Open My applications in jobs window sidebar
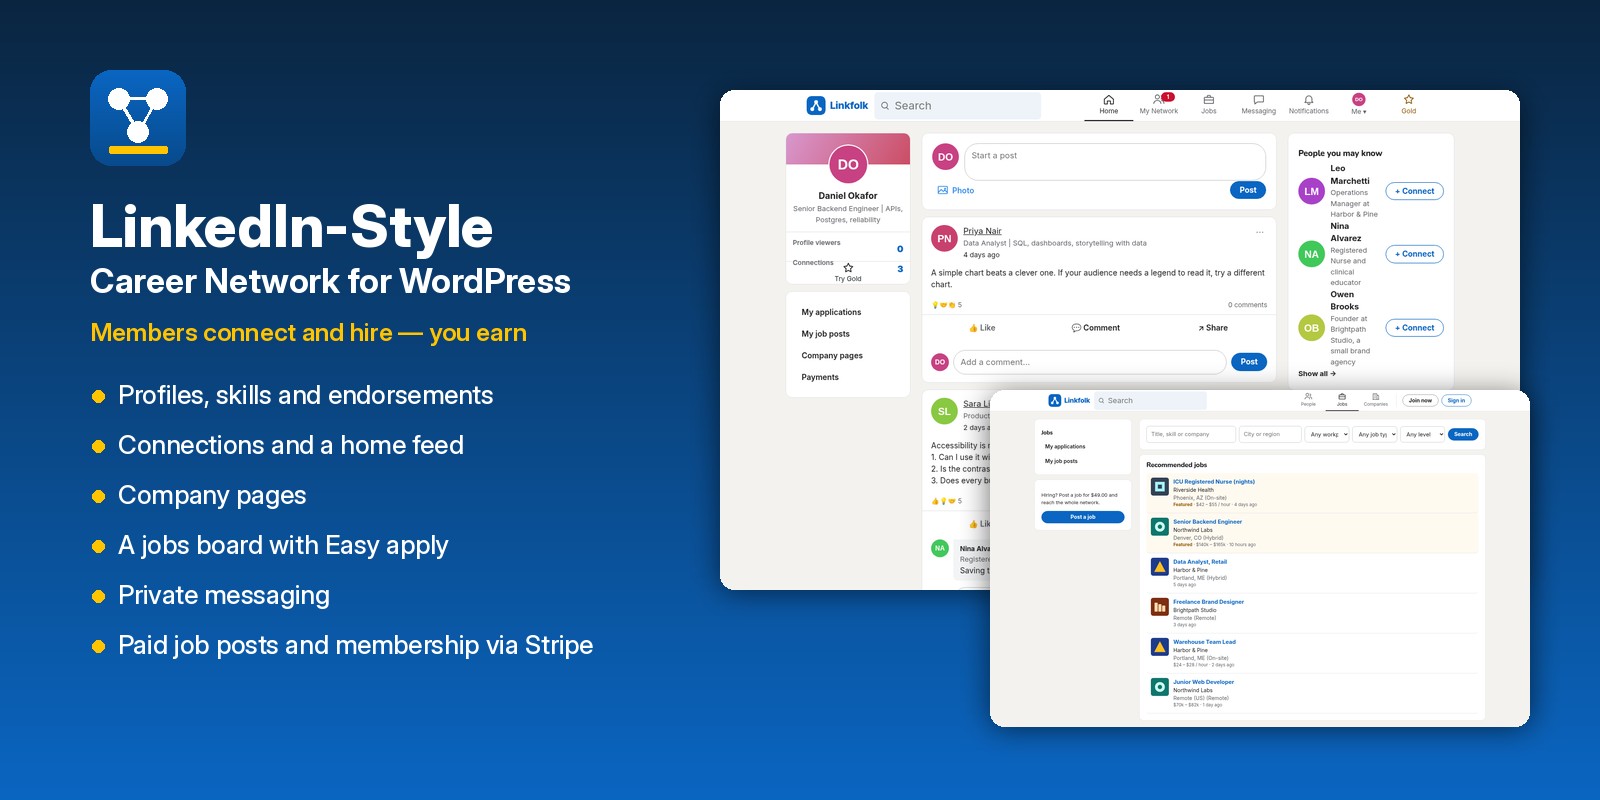The image size is (1600, 800). tap(1065, 447)
